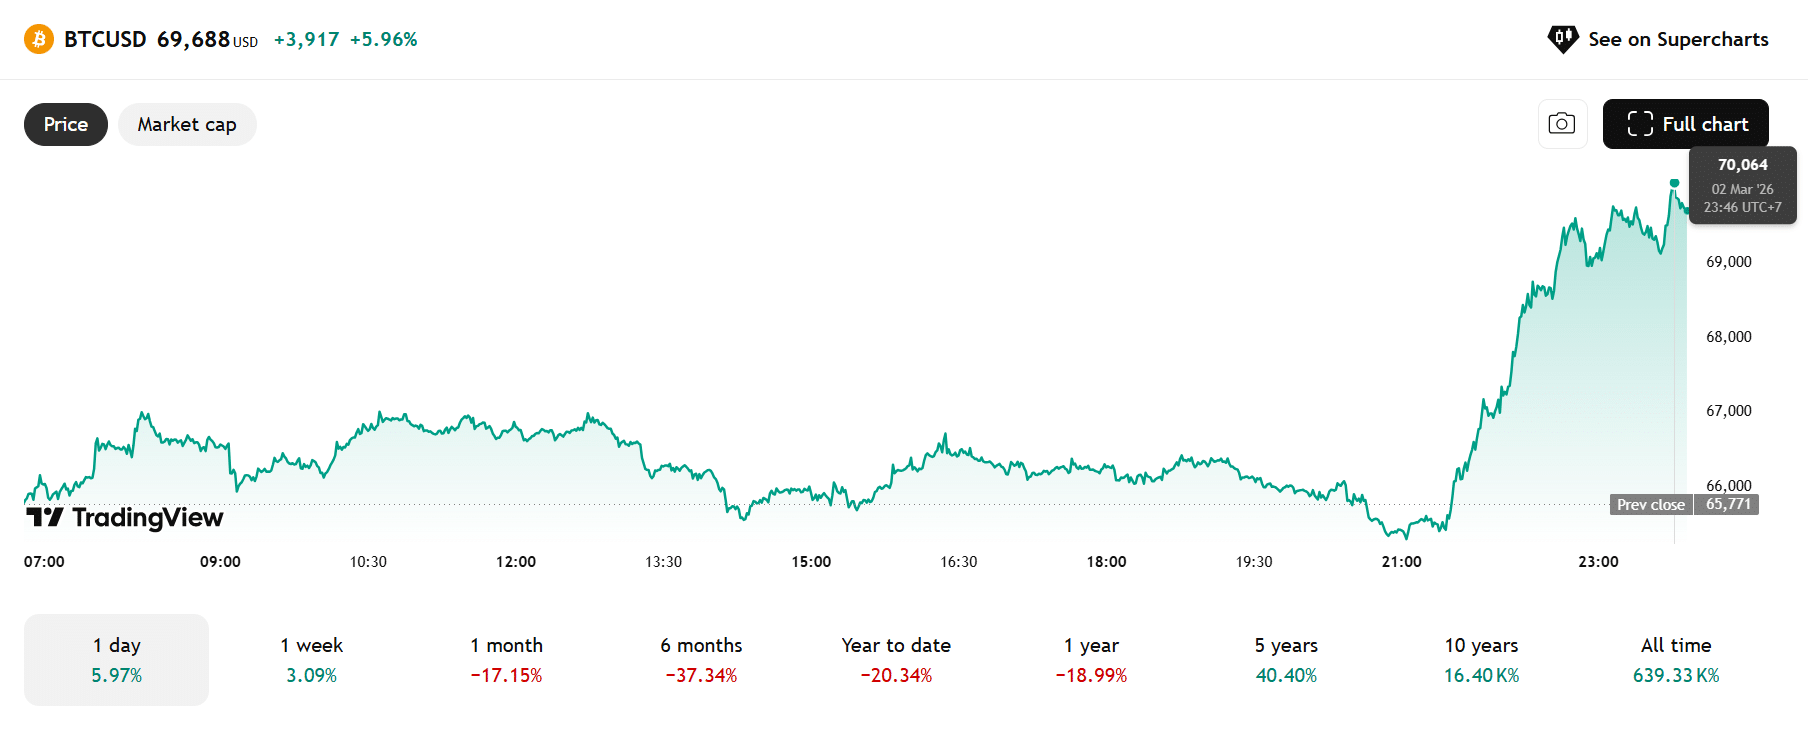Select the All time range
This screenshot has height=730, width=1808.
coord(1676,660)
